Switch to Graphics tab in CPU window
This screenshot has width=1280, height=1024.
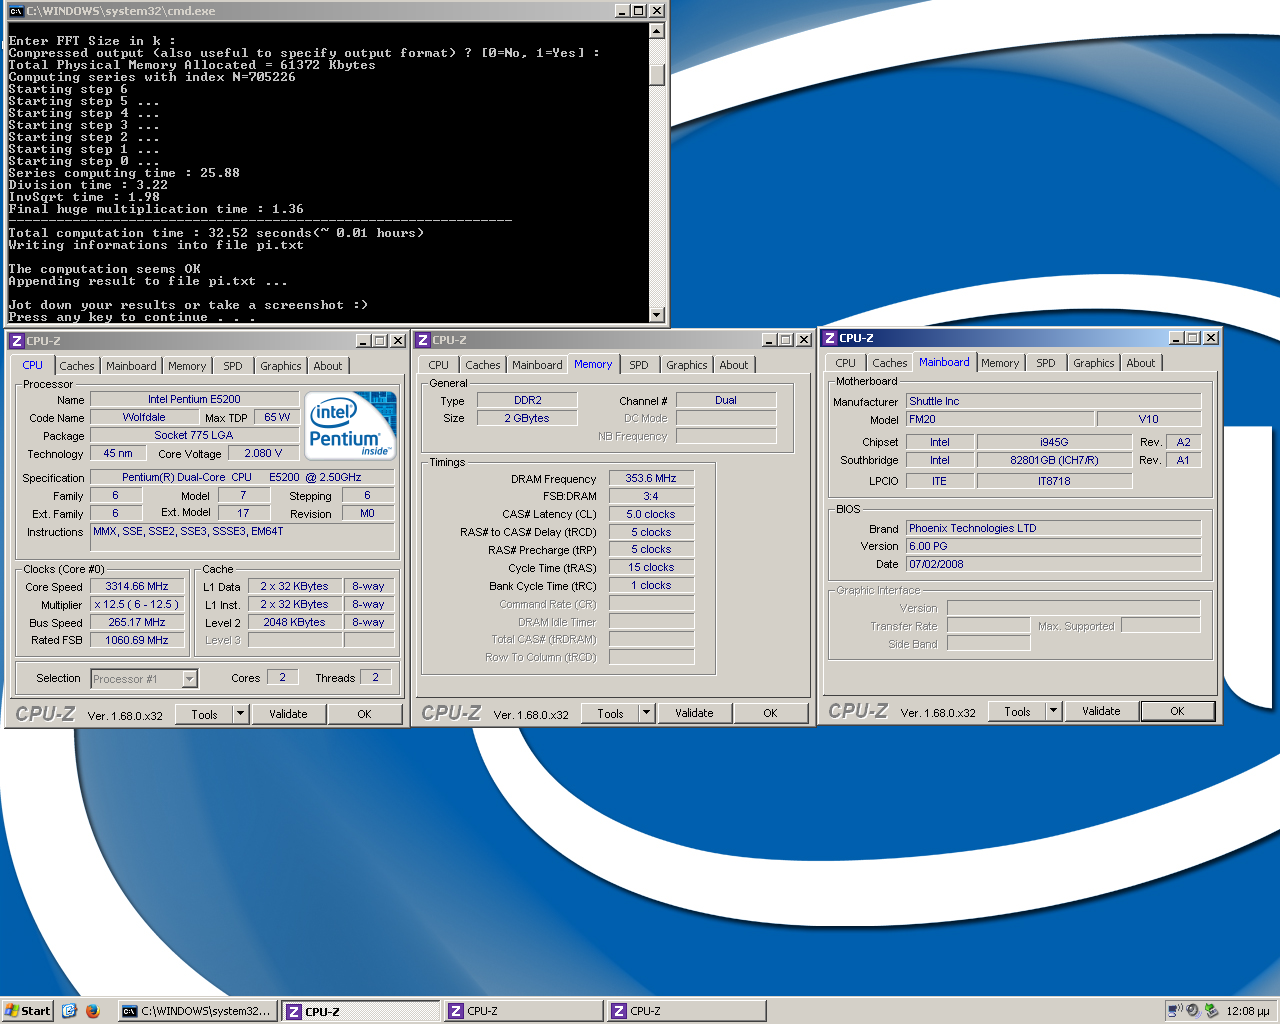pos(281,366)
